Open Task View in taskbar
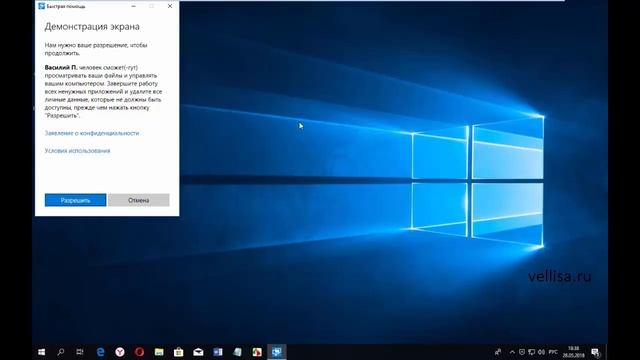640x360 pixels. click(x=80, y=352)
